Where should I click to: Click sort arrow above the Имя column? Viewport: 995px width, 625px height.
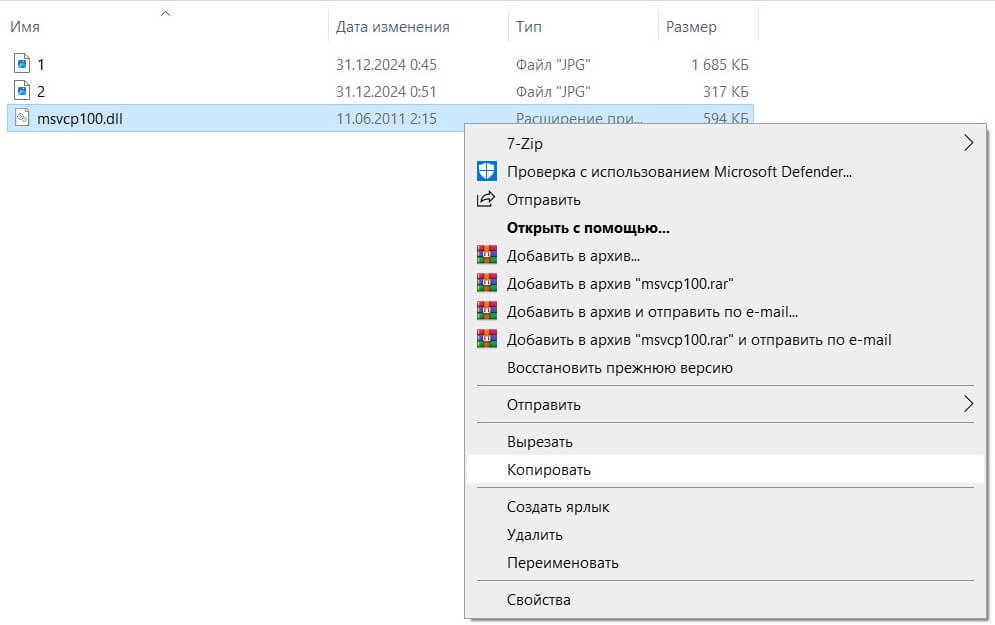[x=165, y=14]
